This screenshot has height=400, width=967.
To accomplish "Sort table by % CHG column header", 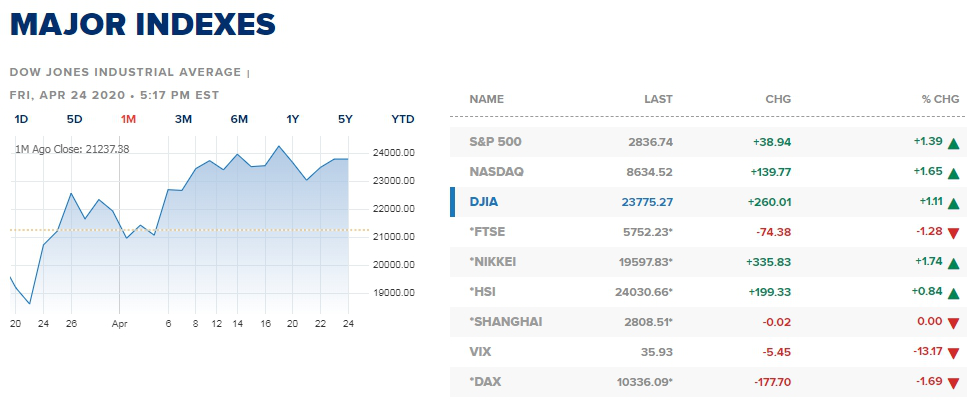I will (x=940, y=99).
